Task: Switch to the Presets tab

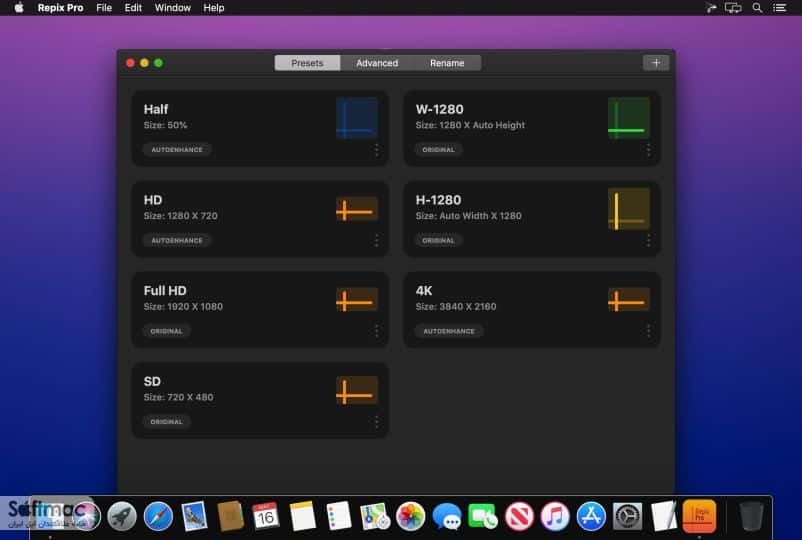Action: [307, 63]
